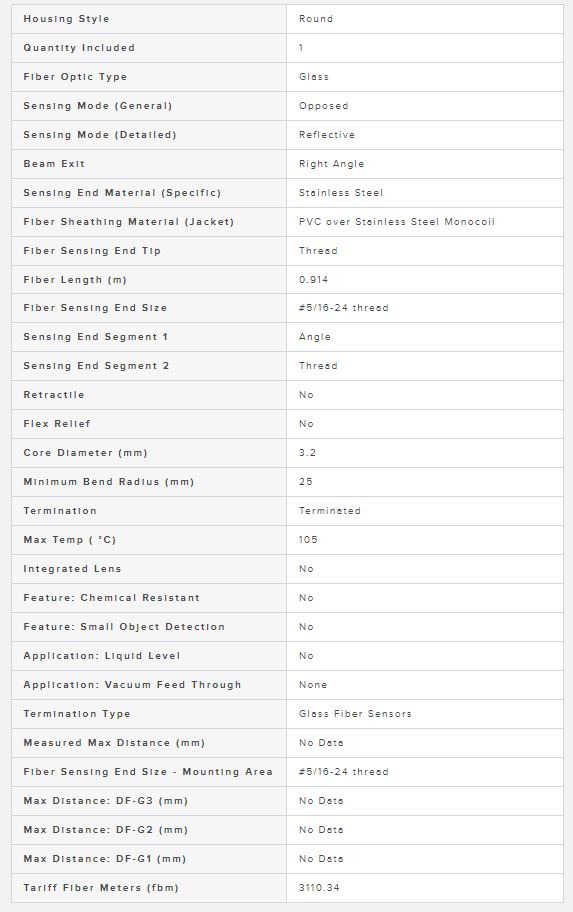Viewport: 573px width, 912px height.
Task: Select the Glass fiber optic type value
Action: coord(314,77)
